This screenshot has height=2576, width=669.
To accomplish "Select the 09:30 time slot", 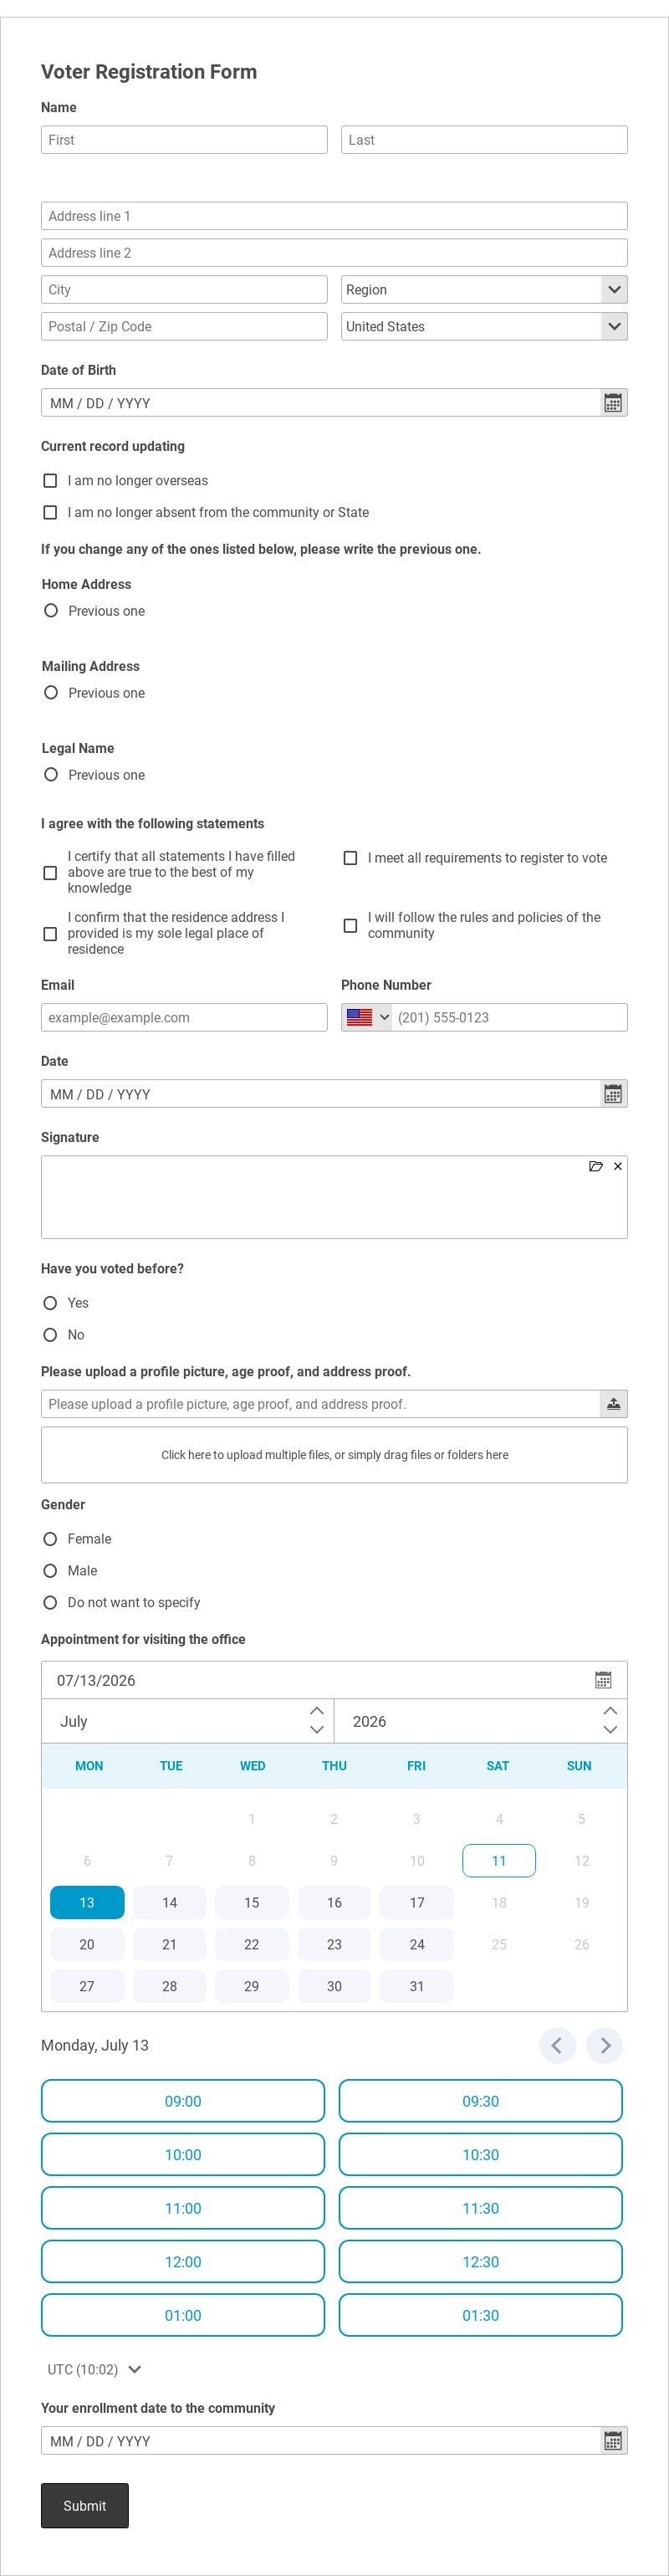I will tap(481, 2101).
